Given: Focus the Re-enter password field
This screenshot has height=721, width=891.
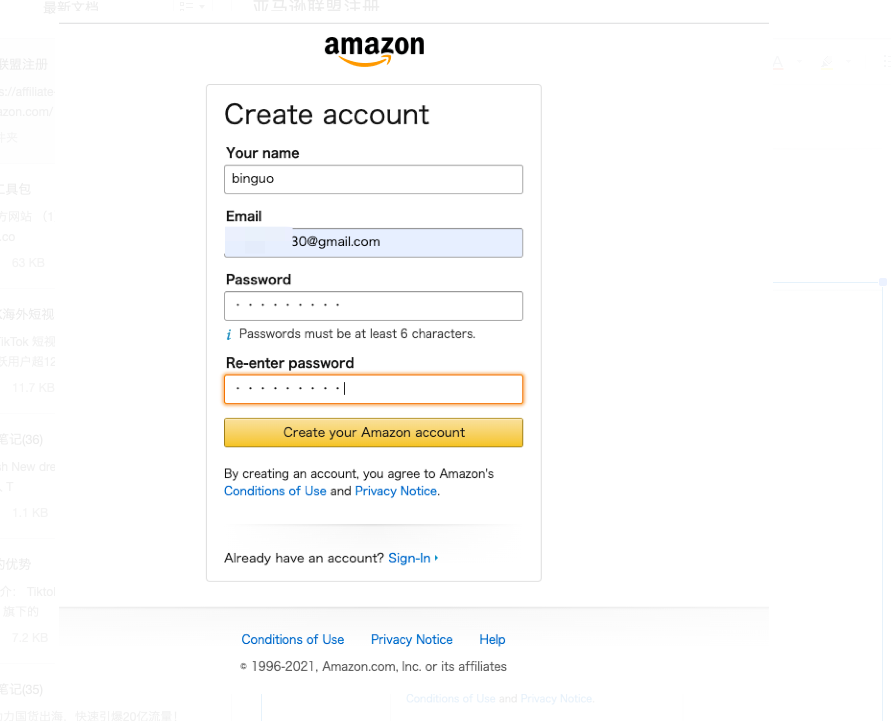Looking at the screenshot, I should point(373,389).
